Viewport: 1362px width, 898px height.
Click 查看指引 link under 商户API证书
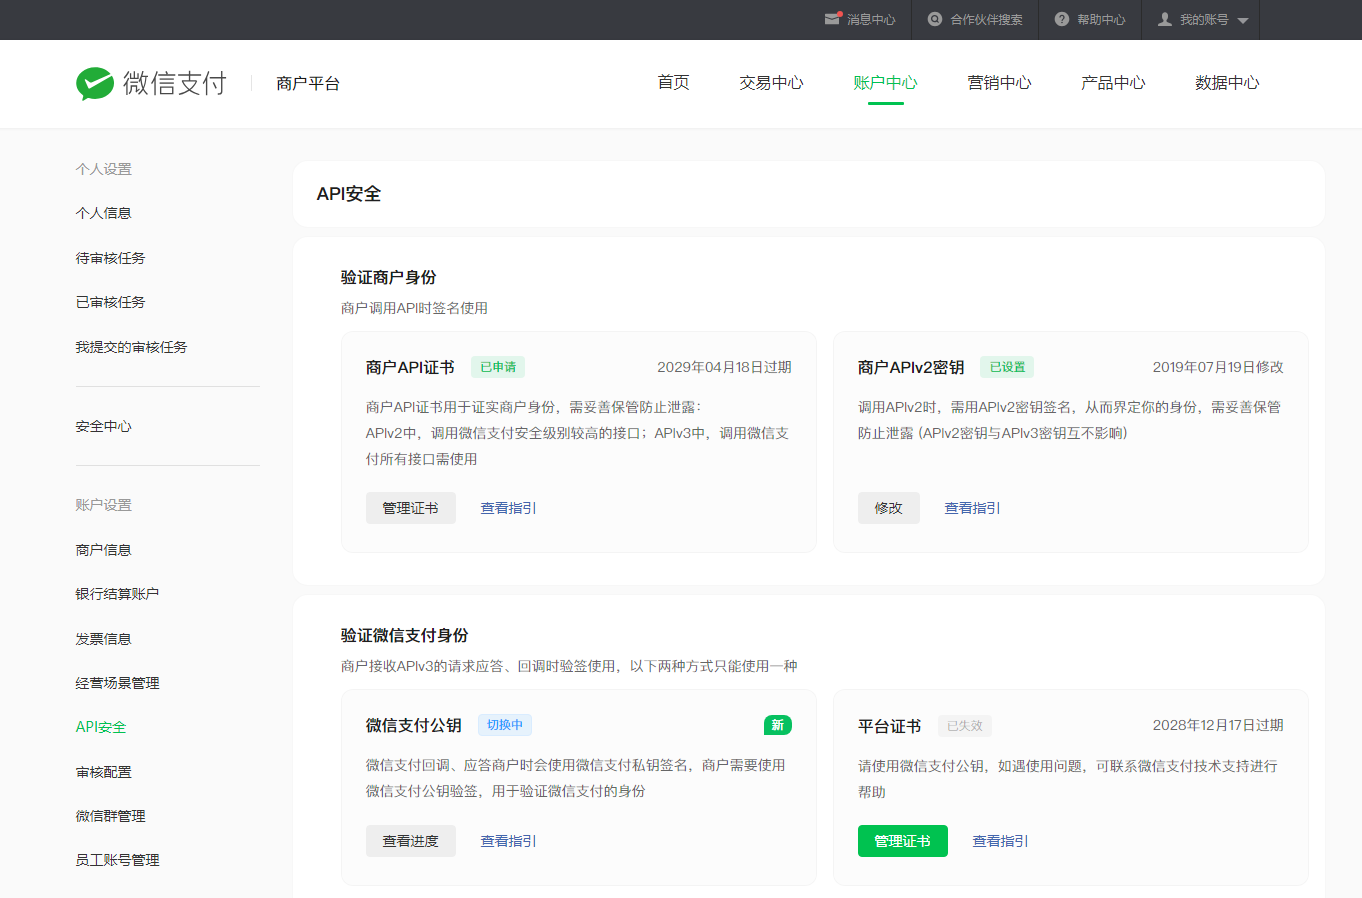508,508
